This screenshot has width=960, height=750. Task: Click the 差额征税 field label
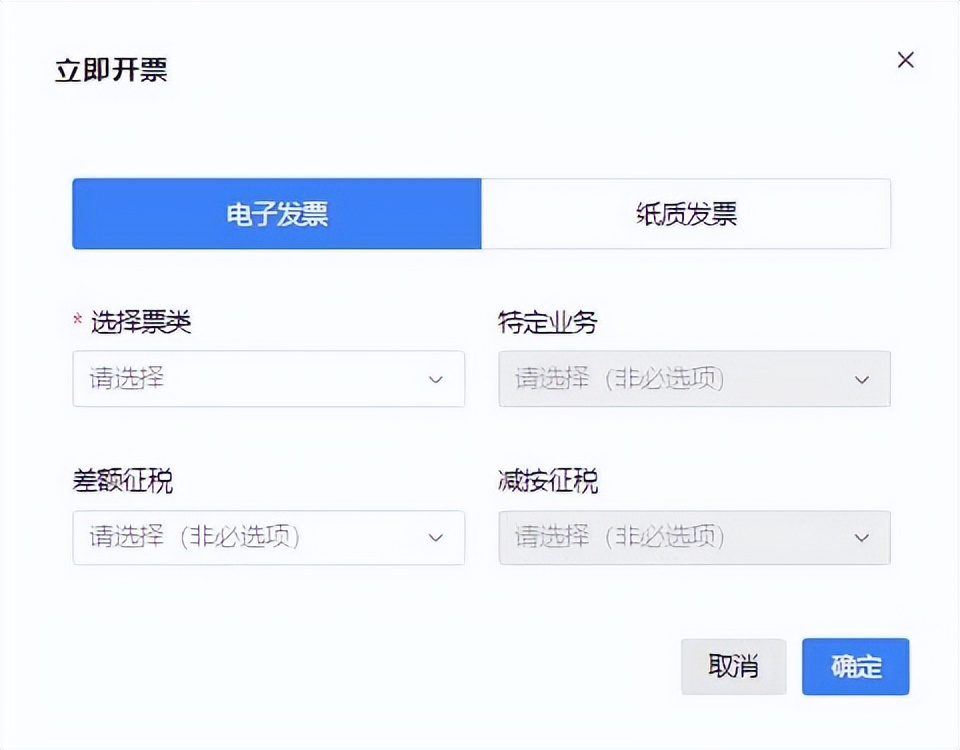(122, 481)
